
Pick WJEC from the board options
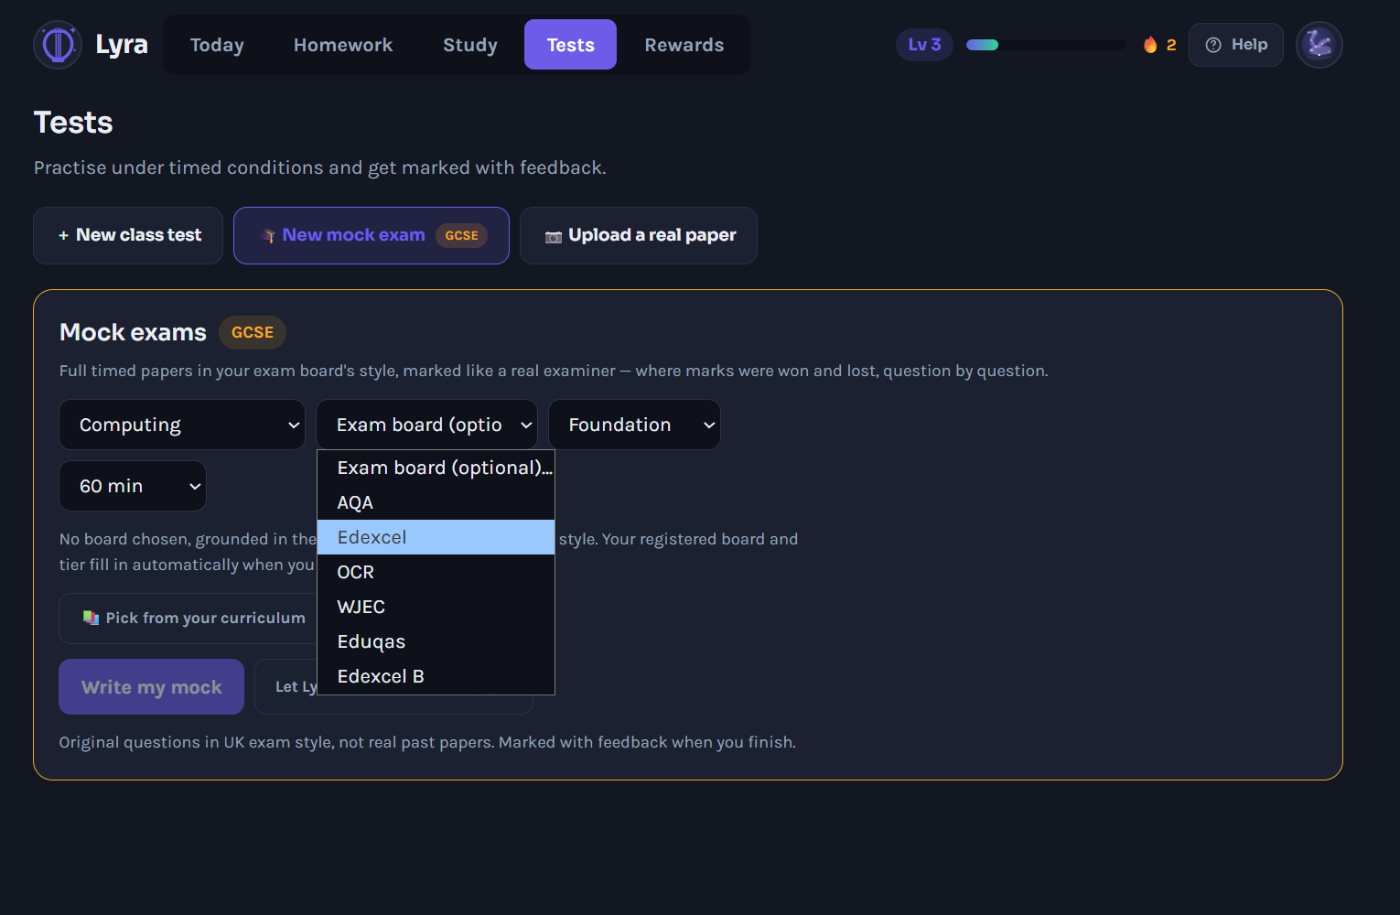pos(436,607)
